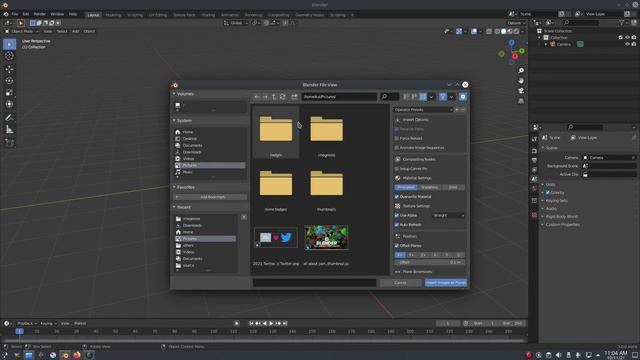Image resolution: width=640 pixels, height=360 pixels.
Task: Switch file display to thumbnails mode
Action: (x=423, y=97)
